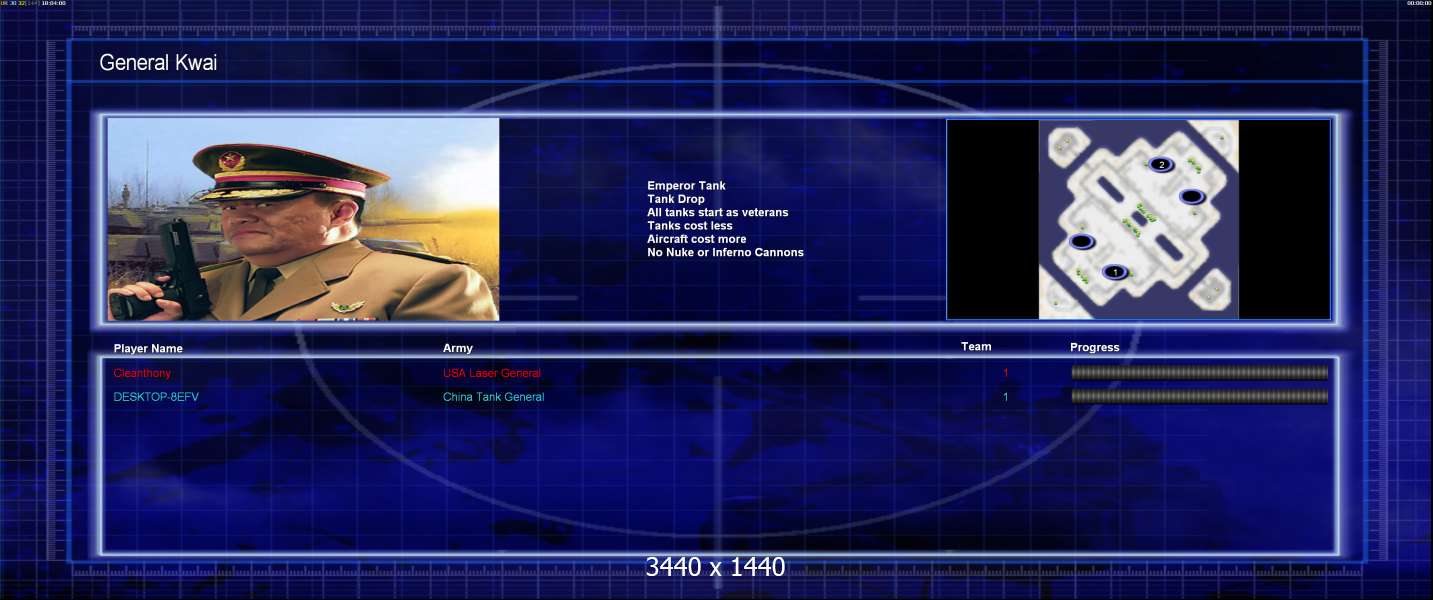Click 'All tanks start as veterans' text
The image size is (1433, 600).
pyautogui.click(x=718, y=212)
